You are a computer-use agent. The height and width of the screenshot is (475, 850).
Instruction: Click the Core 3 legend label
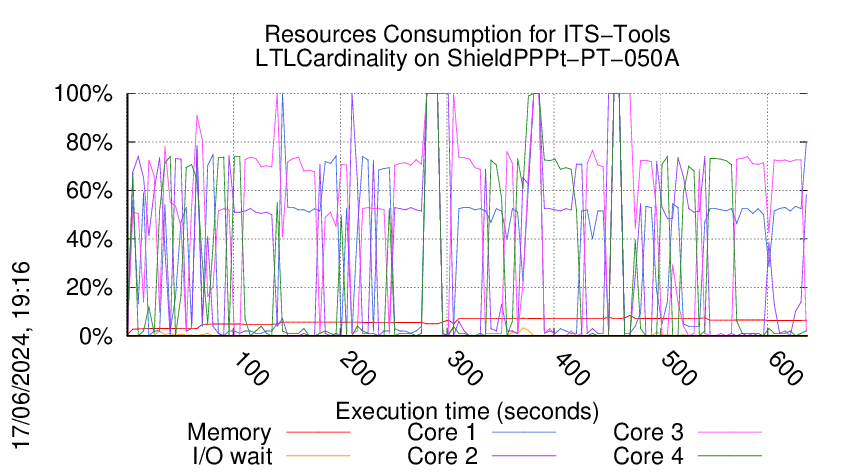(648, 432)
